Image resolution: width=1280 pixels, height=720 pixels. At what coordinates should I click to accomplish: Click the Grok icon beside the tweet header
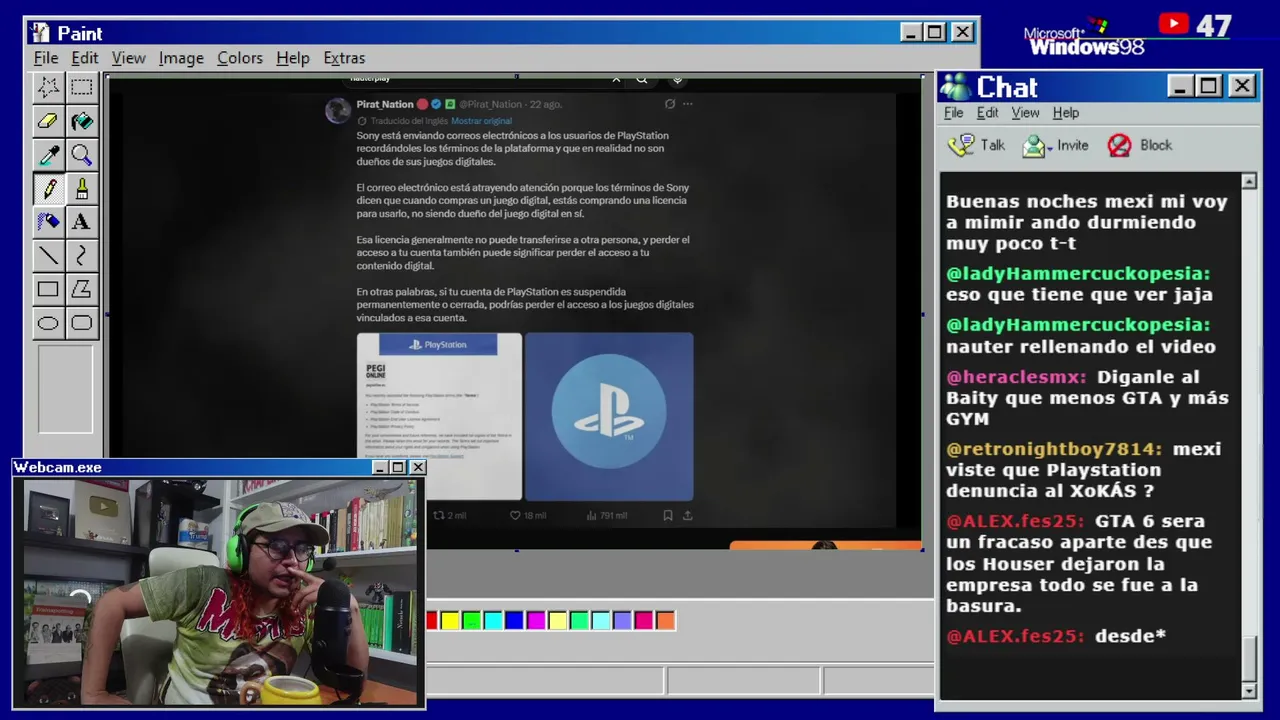pyautogui.click(x=669, y=104)
